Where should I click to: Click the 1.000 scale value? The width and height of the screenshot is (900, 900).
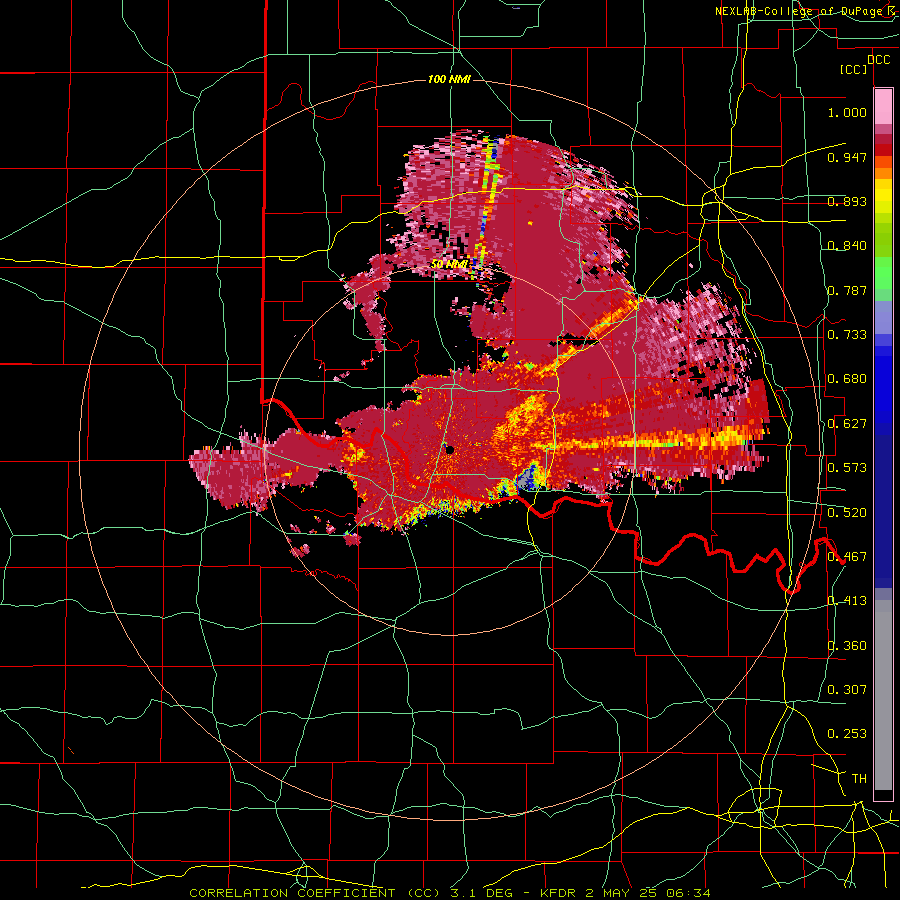pyautogui.click(x=847, y=112)
